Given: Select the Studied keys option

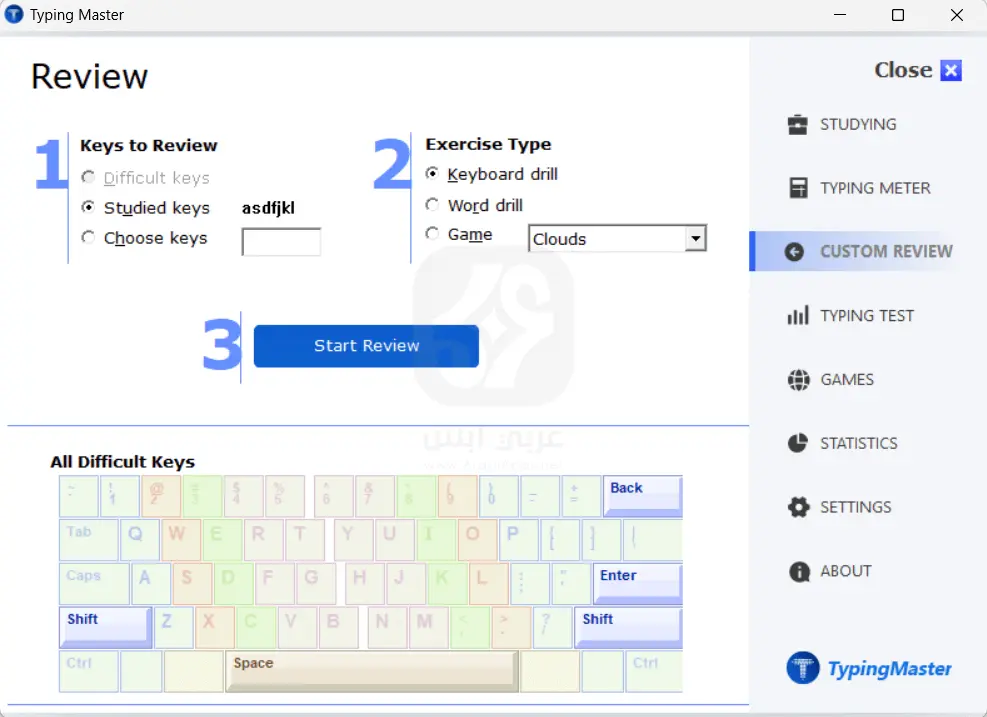Looking at the screenshot, I should [x=87, y=208].
